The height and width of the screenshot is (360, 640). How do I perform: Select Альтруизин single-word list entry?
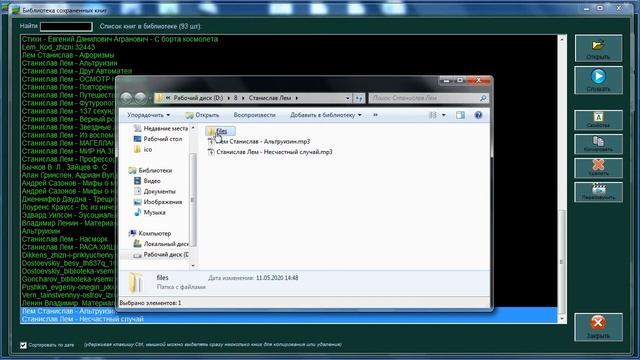point(41,231)
